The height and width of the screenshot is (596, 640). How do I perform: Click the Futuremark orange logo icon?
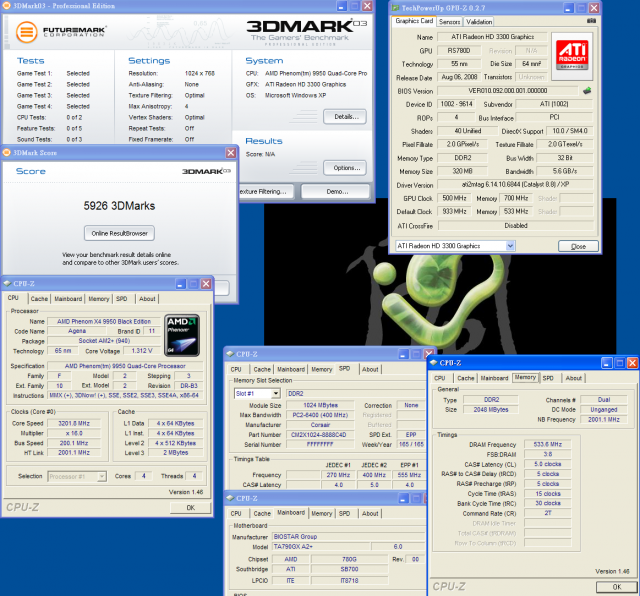pos(27,31)
